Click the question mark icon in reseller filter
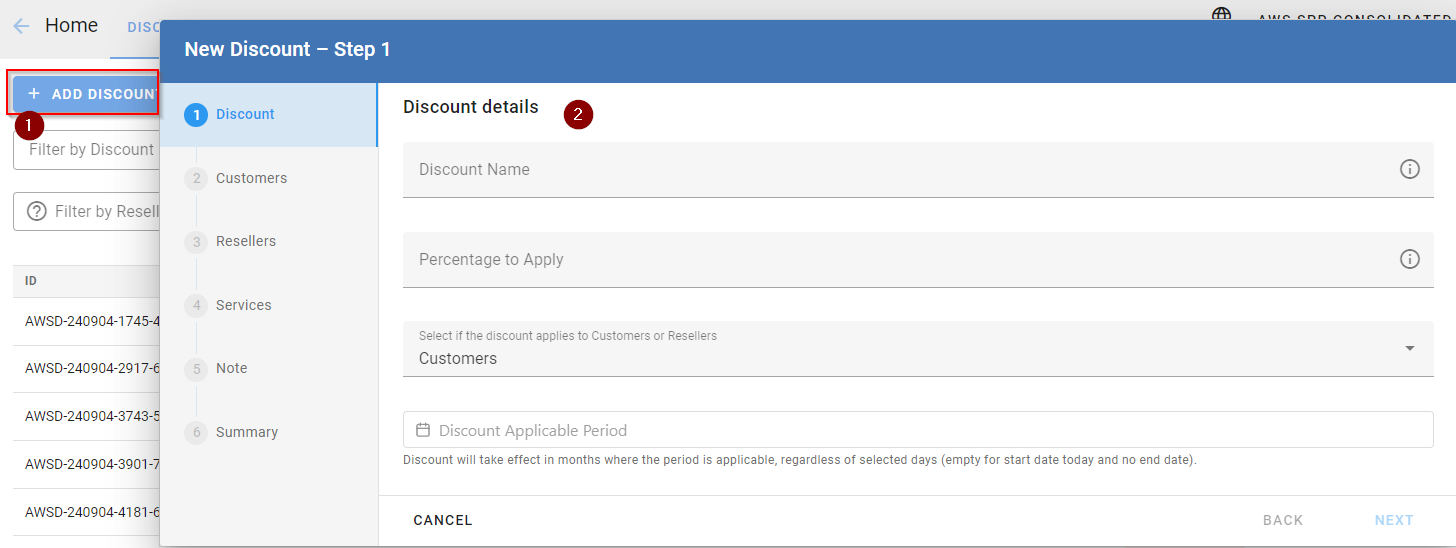The width and height of the screenshot is (1456, 548). click(37, 212)
